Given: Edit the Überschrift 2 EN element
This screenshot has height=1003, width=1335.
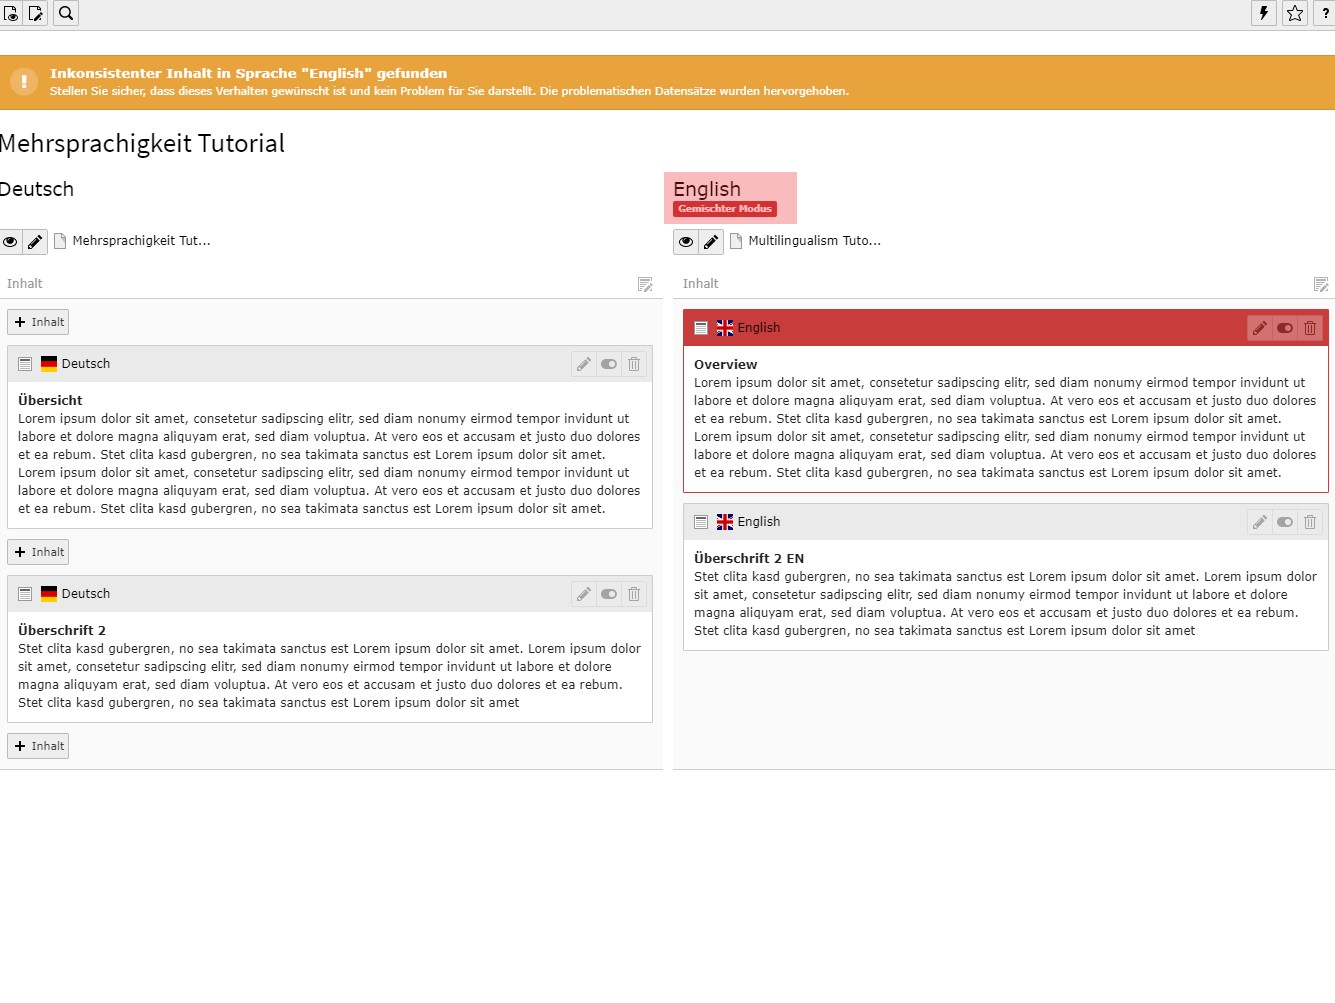Looking at the screenshot, I should (1260, 522).
